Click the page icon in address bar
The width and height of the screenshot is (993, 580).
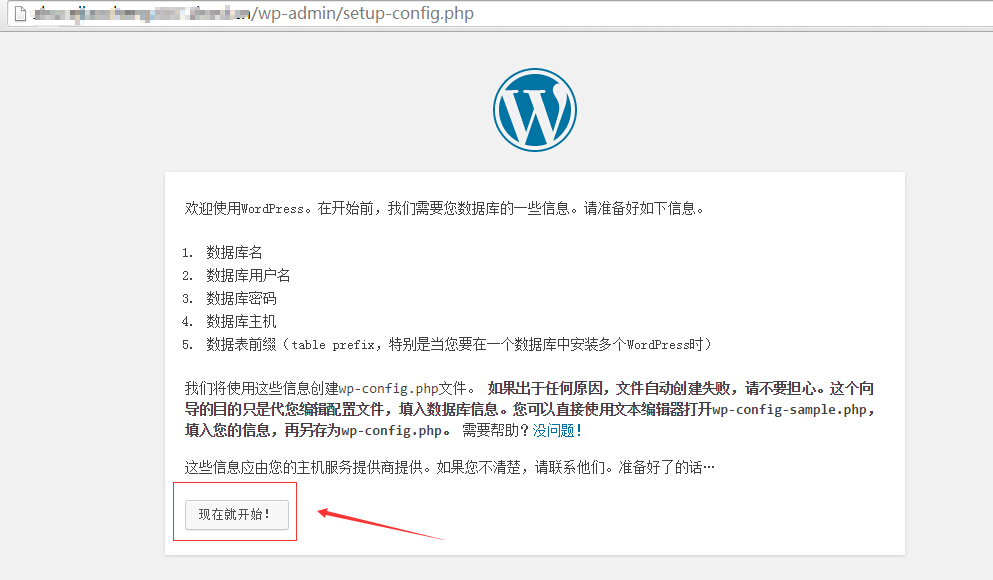point(20,13)
